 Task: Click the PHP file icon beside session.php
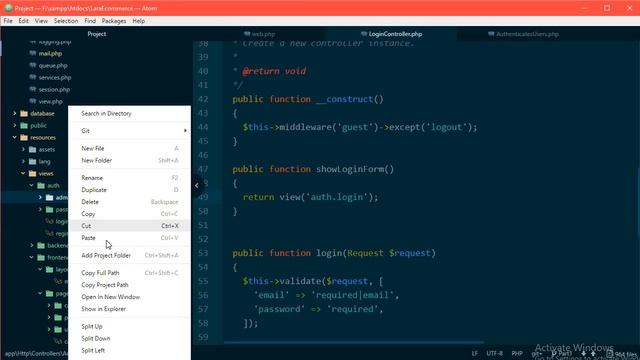33,89
